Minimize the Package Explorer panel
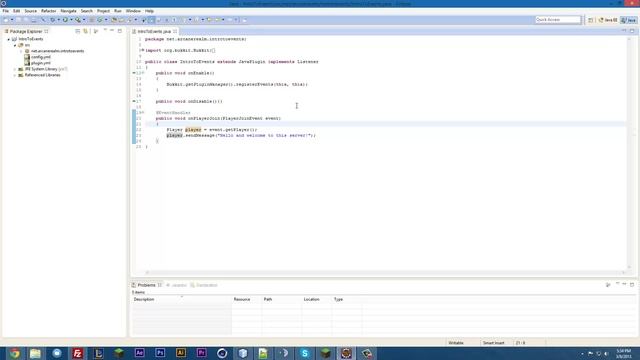The height and width of the screenshot is (360, 640). [x=112, y=31]
